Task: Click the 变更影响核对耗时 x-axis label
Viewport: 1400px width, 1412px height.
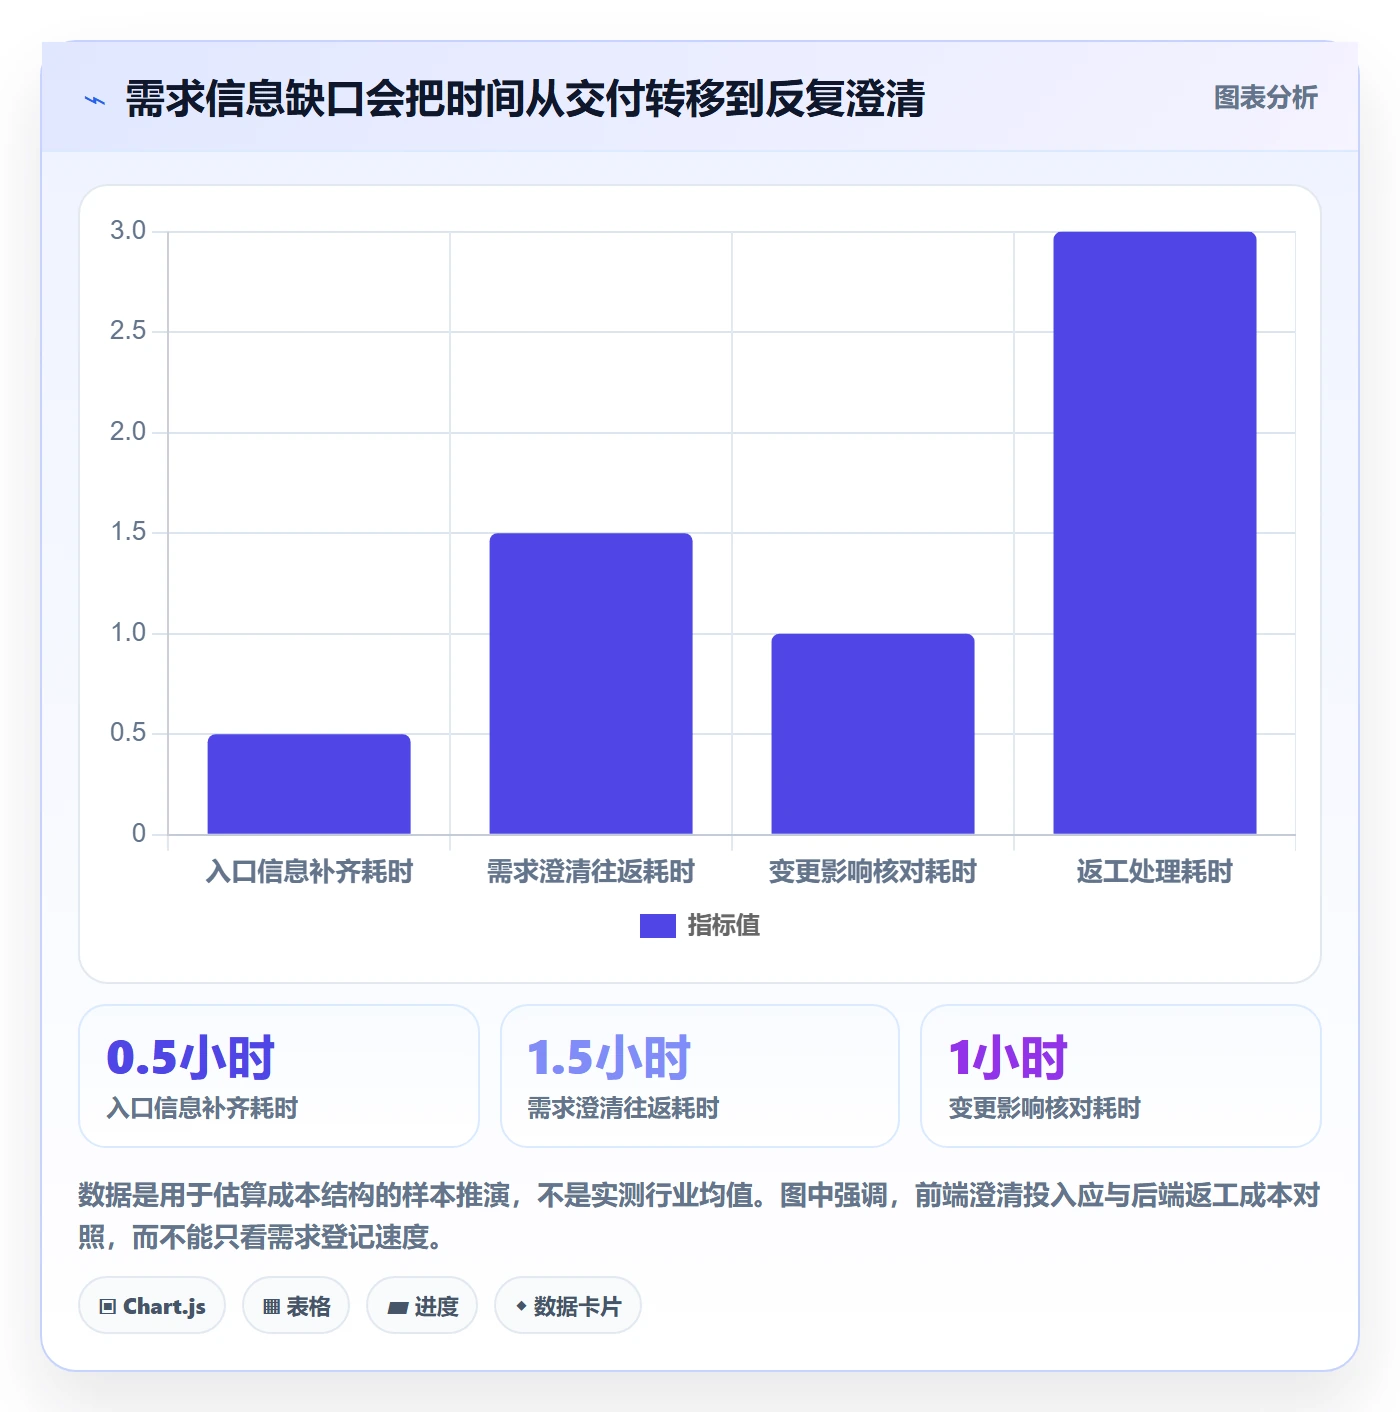Action: point(873,872)
